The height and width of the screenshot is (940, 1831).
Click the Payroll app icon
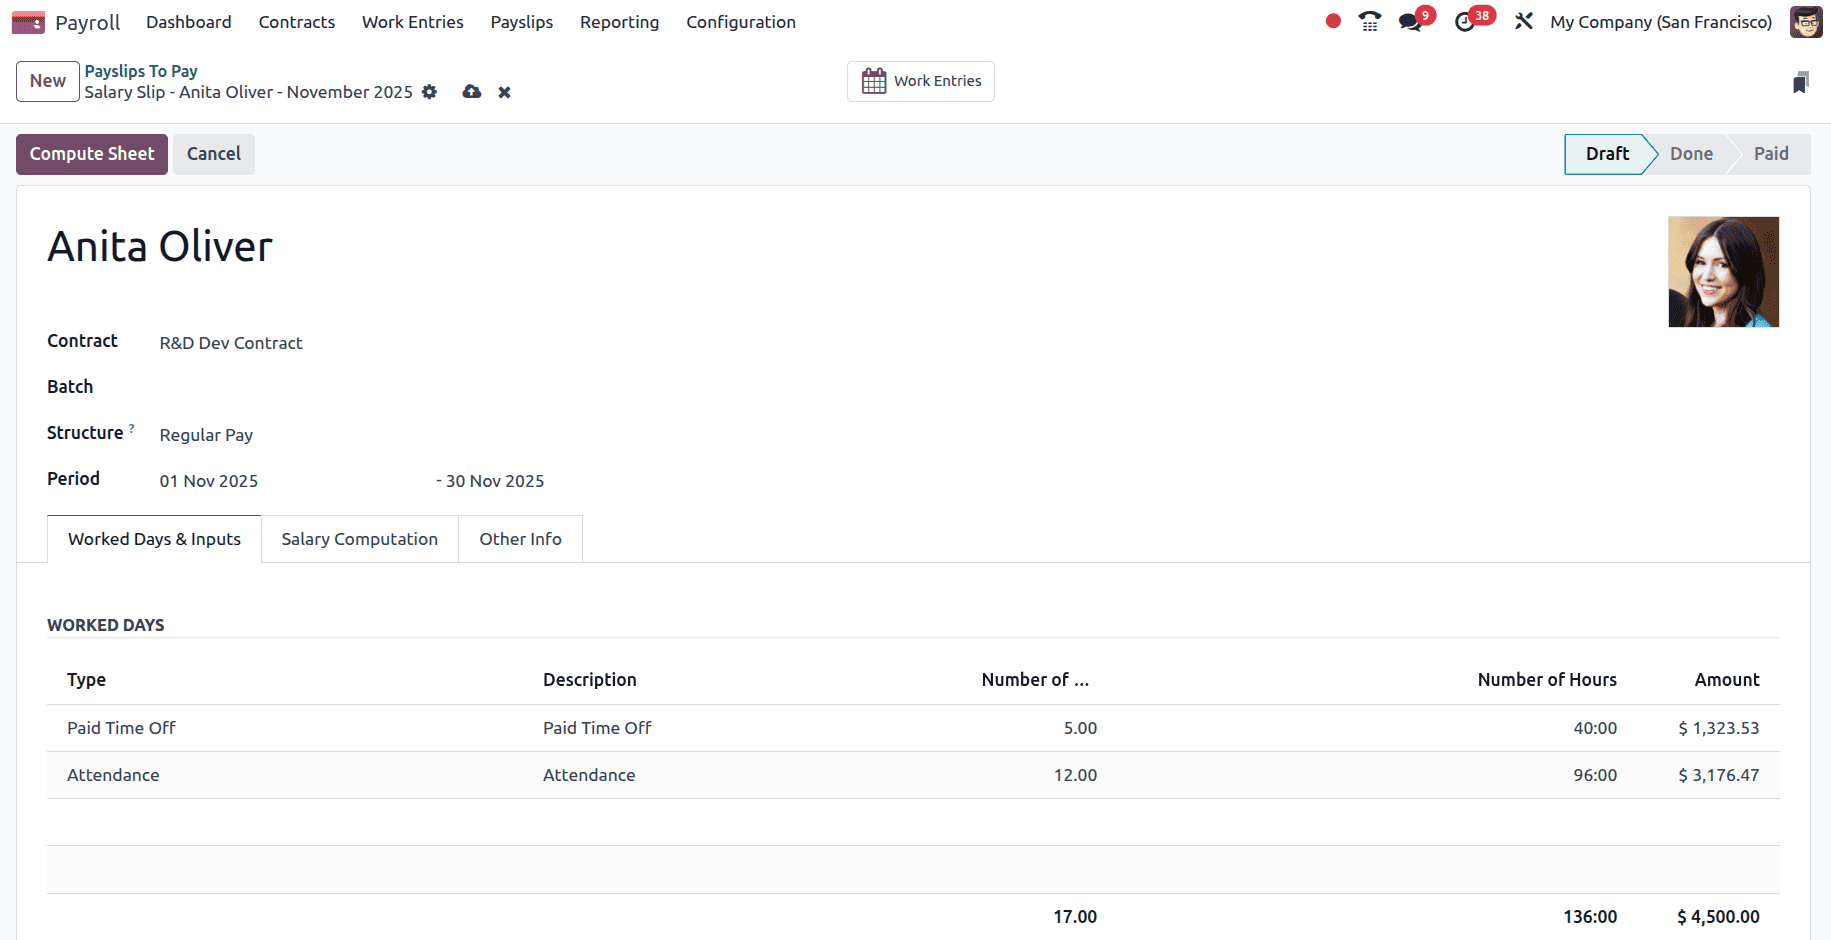coord(27,21)
